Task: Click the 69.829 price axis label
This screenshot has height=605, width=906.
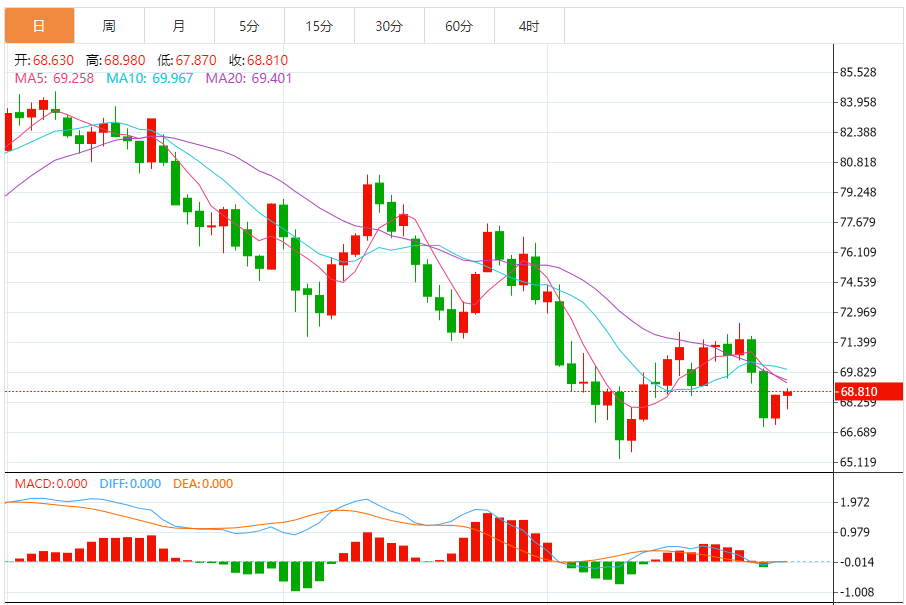Action: tap(858, 372)
